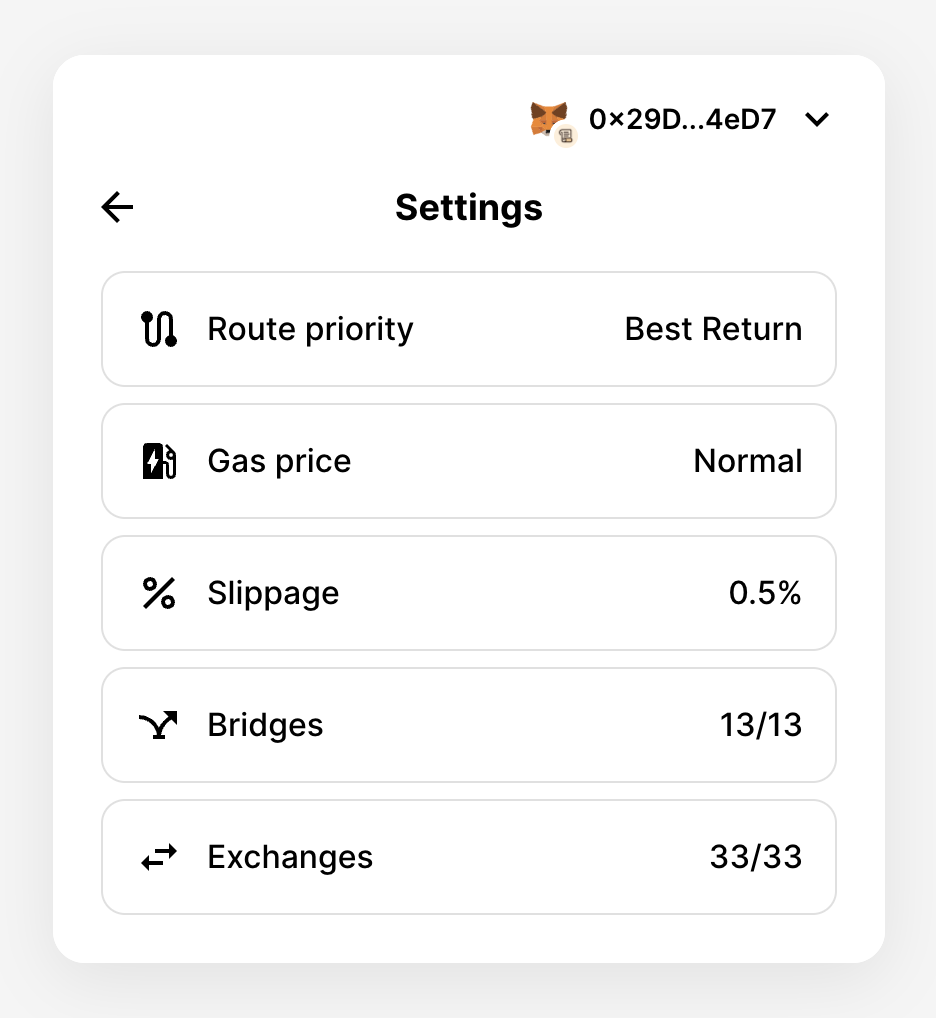936x1018 pixels.
Task: Open the Bridges settings row
Action: click(x=469, y=725)
